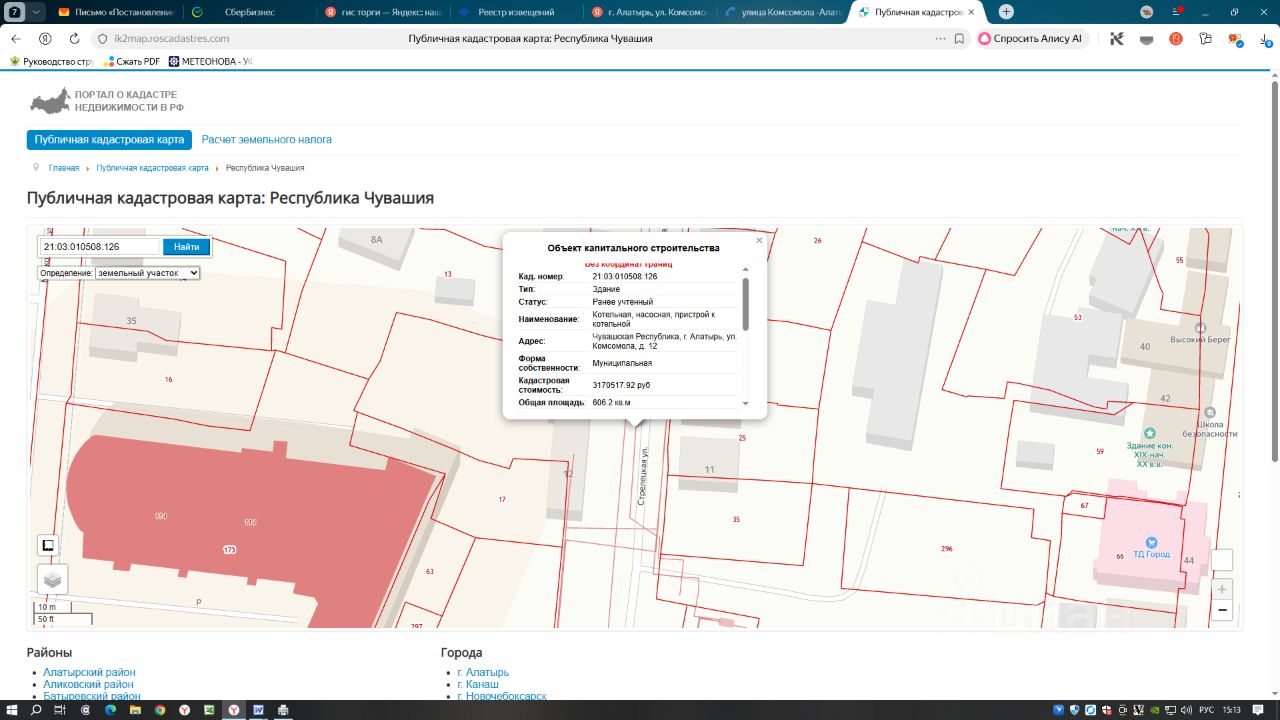1280x720 pixels.
Task: Open the Yandex home button
Action: [45, 38]
